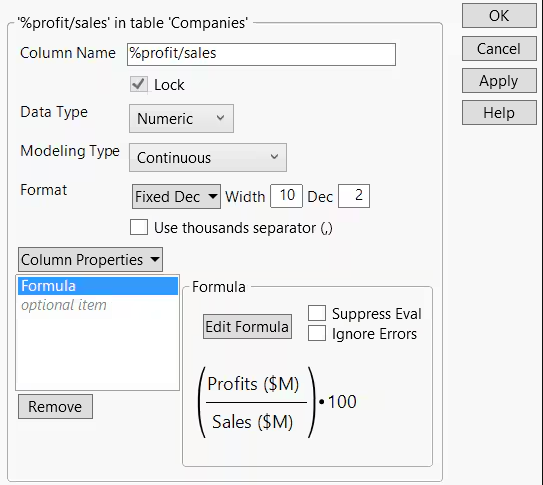This screenshot has height=485, width=543.
Task: Select Formula in the properties list
Action: pyautogui.click(x=98, y=286)
